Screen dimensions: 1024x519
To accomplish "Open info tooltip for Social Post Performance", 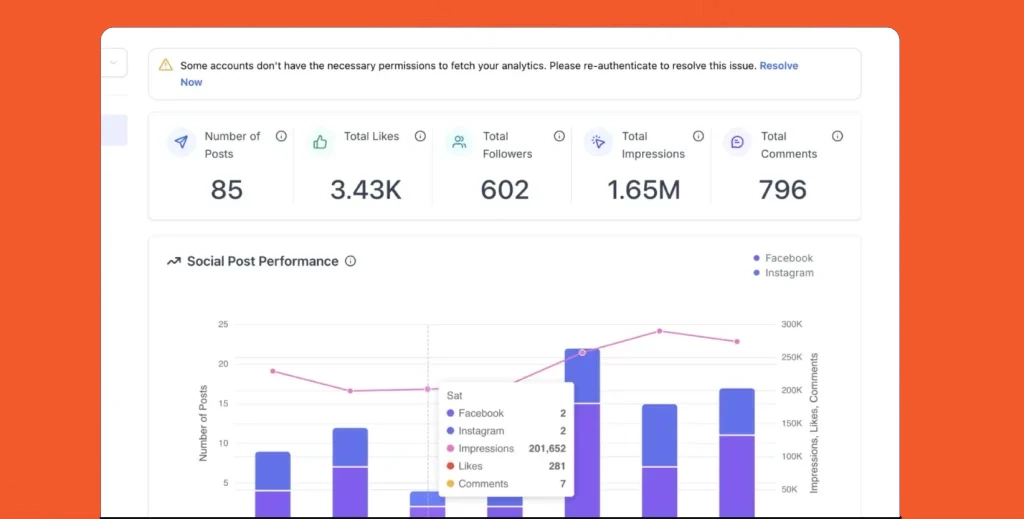I will pyautogui.click(x=350, y=261).
